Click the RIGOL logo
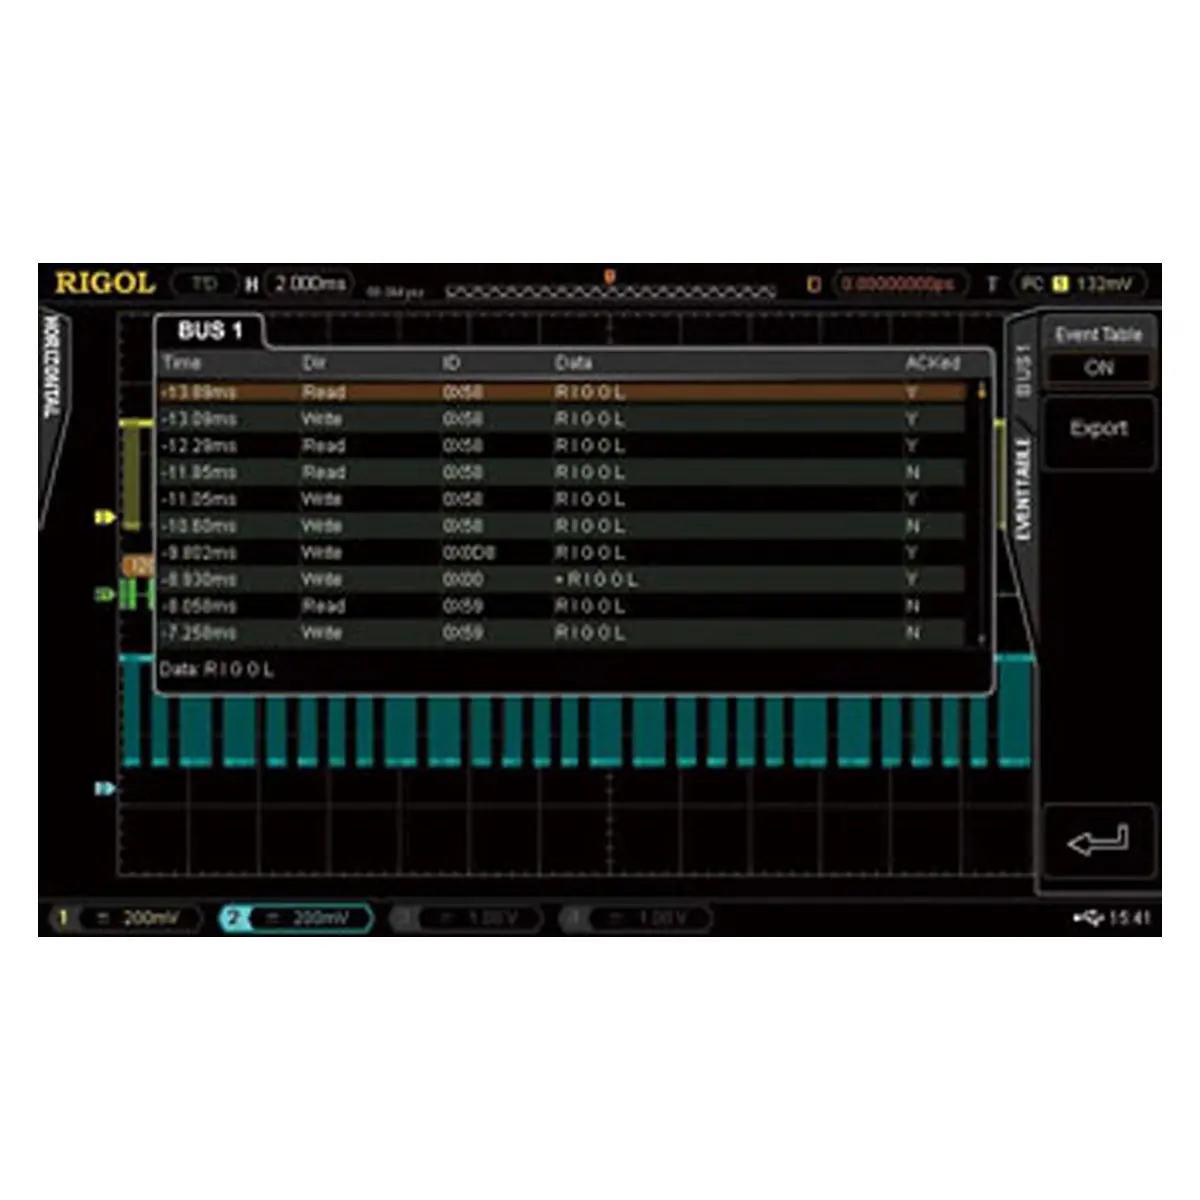Screen dimensions: 1200x1200 (x=105, y=284)
